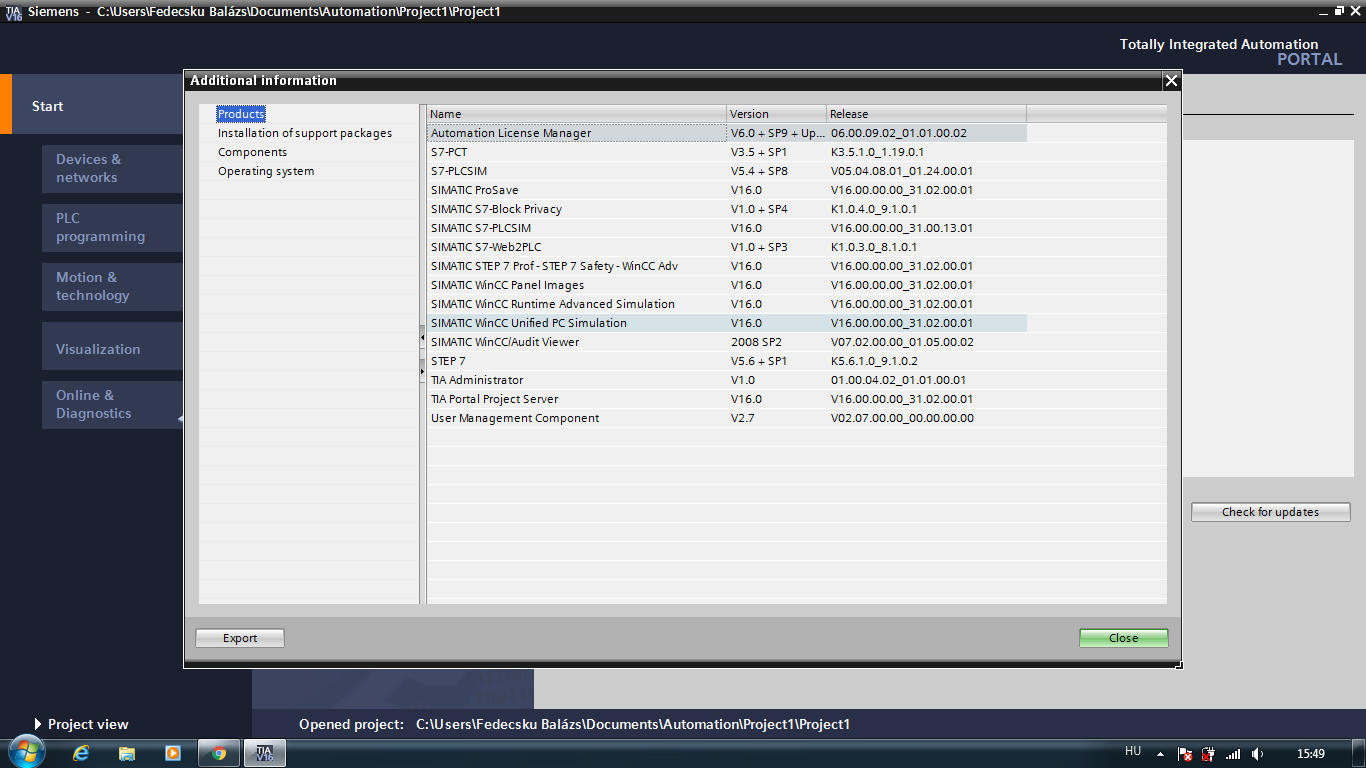This screenshot has height=768, width=1366.
Task: Click release V05.04.08.01_01.24.00.01 cell
Action: coord(927,171)
